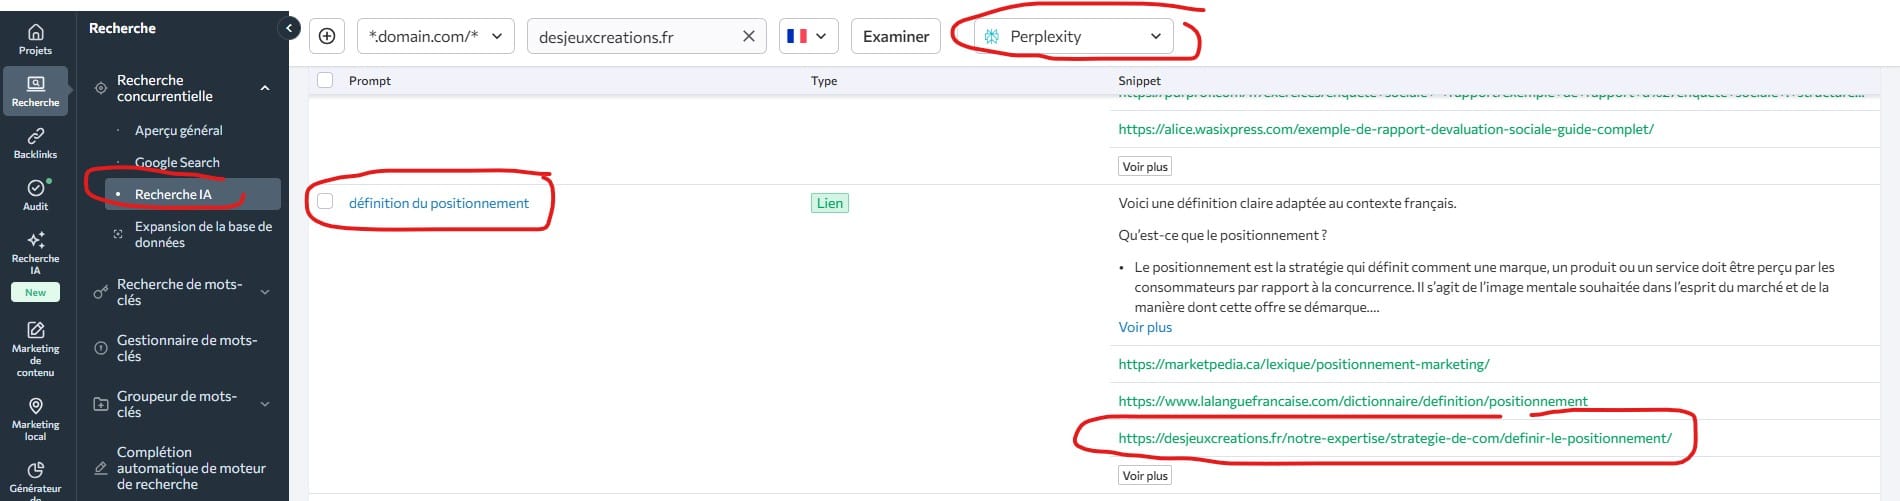This screenshot has height=501, width=1900.
Task: Clear the desjeuxcreations.fr domain field
Action: pos(748,36)
